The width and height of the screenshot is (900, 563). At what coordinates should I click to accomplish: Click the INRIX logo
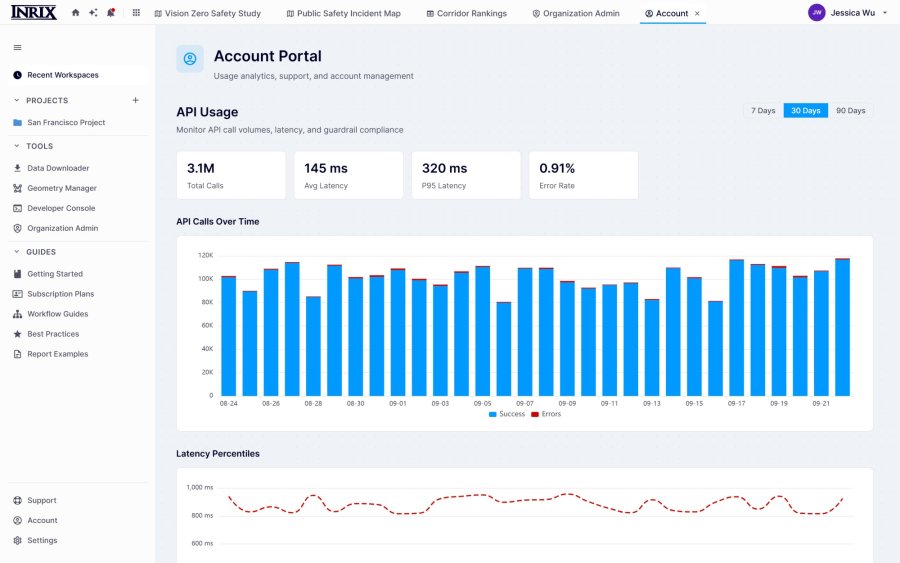(34, 12)
